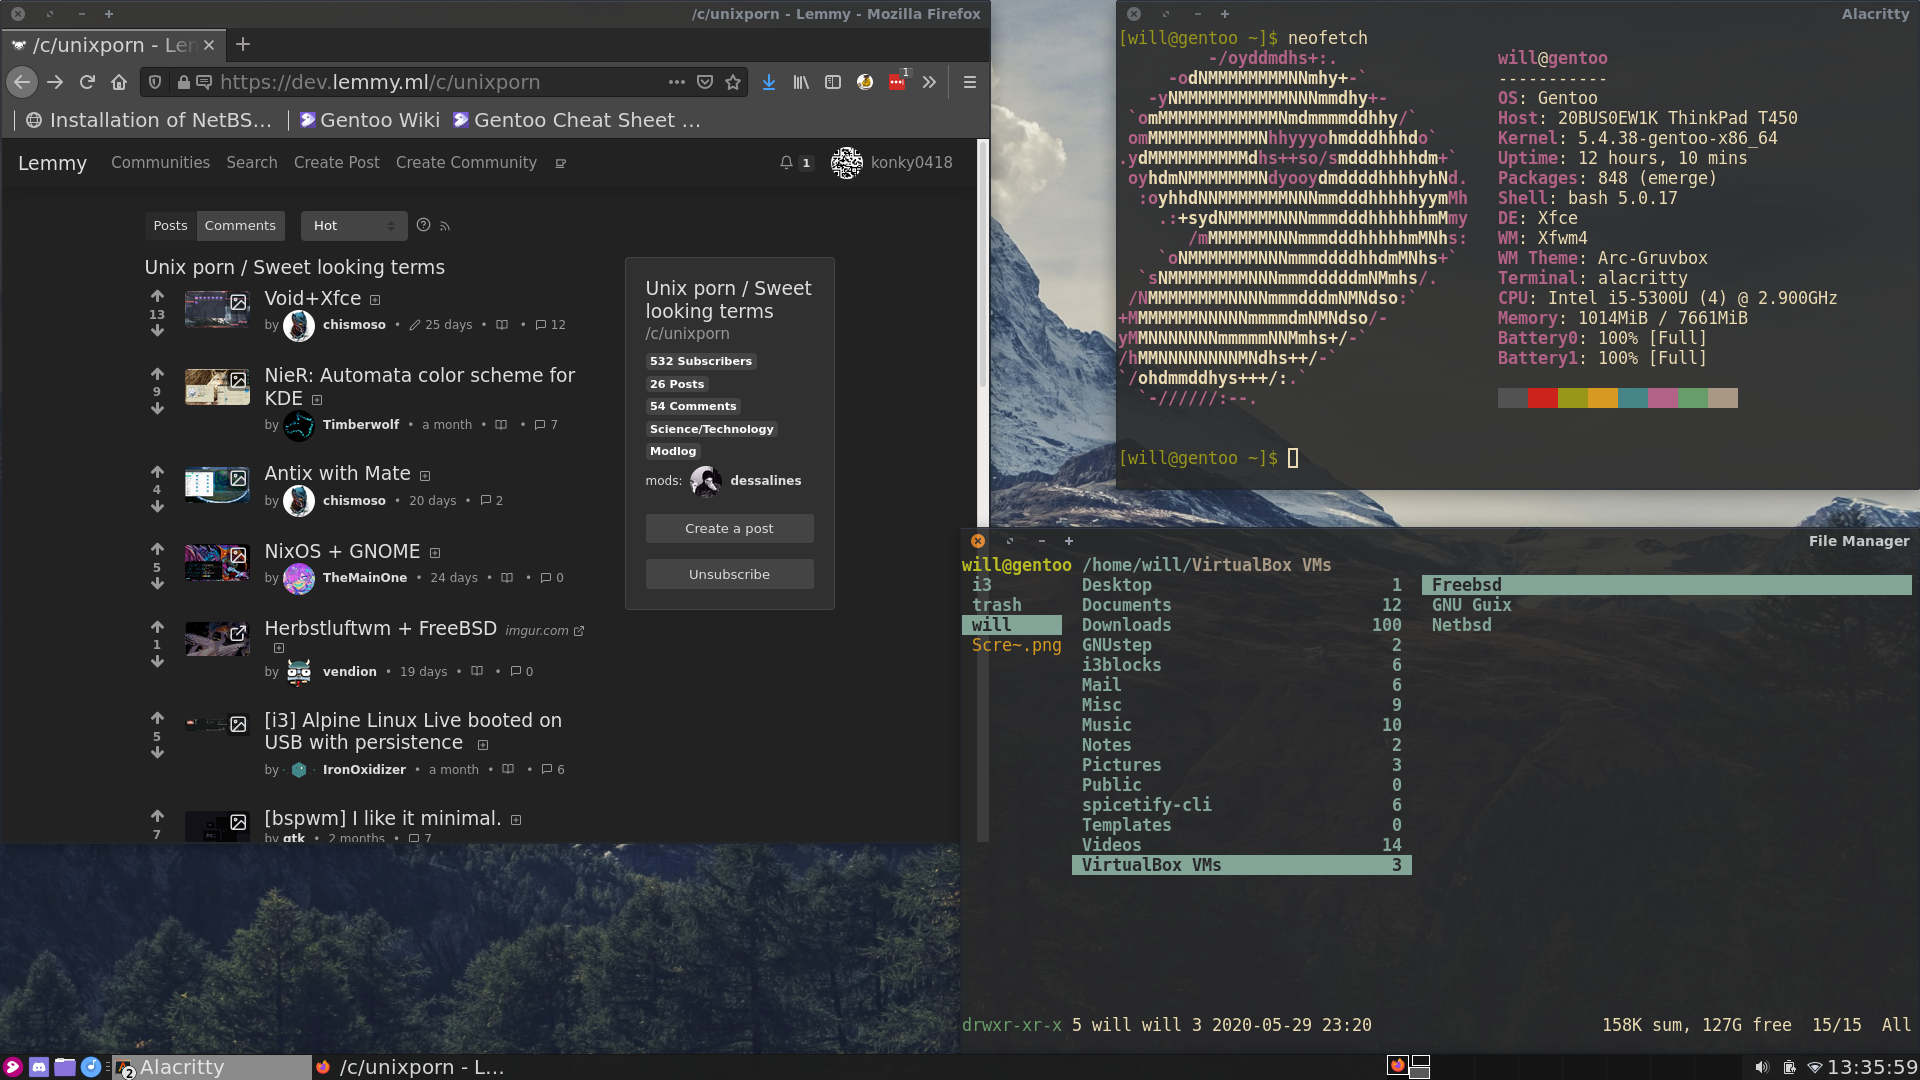Viewport: 1920px width, 1080px height.
Task: Open Create Community in navbar
Action: (x=466, y=162)
